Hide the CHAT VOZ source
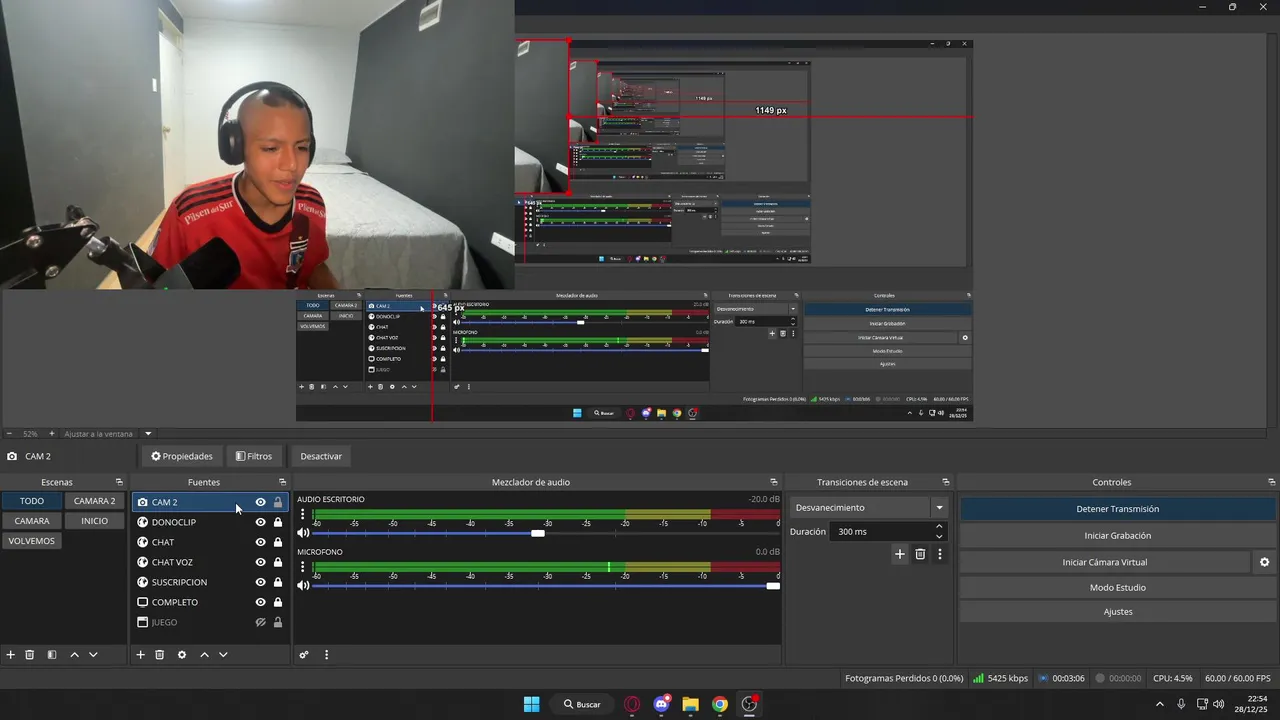The width and height of the screenshot is (1280, 720). [261, 562]
